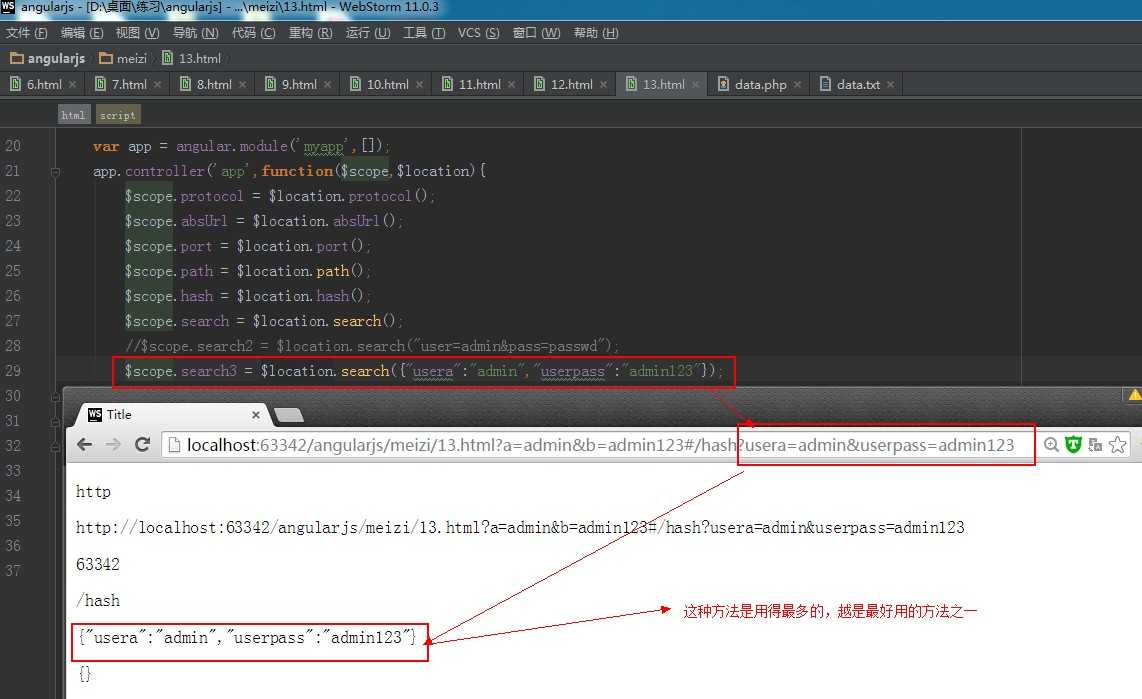Toggle the fold marker at line 31
The height and width of the screenshot is (699, 1142).
tap(55, 422)
